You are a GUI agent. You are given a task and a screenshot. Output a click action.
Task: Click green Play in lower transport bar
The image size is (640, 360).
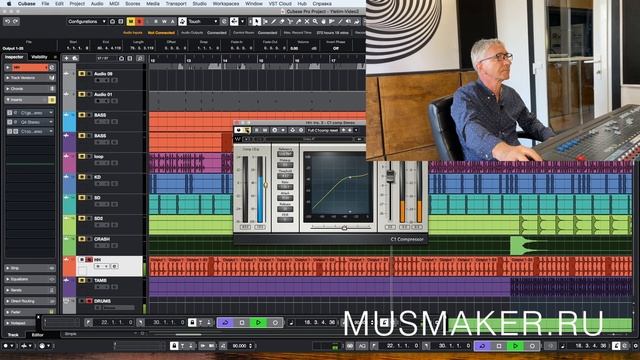point(516,346)
